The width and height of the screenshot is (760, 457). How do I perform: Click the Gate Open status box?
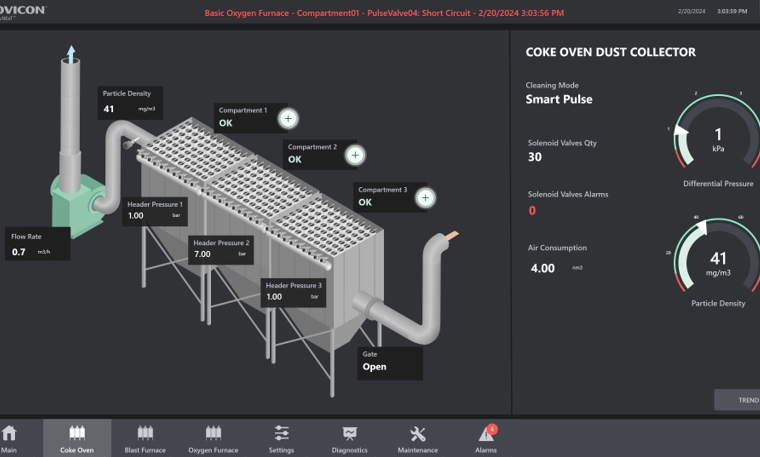pos(390,363)
